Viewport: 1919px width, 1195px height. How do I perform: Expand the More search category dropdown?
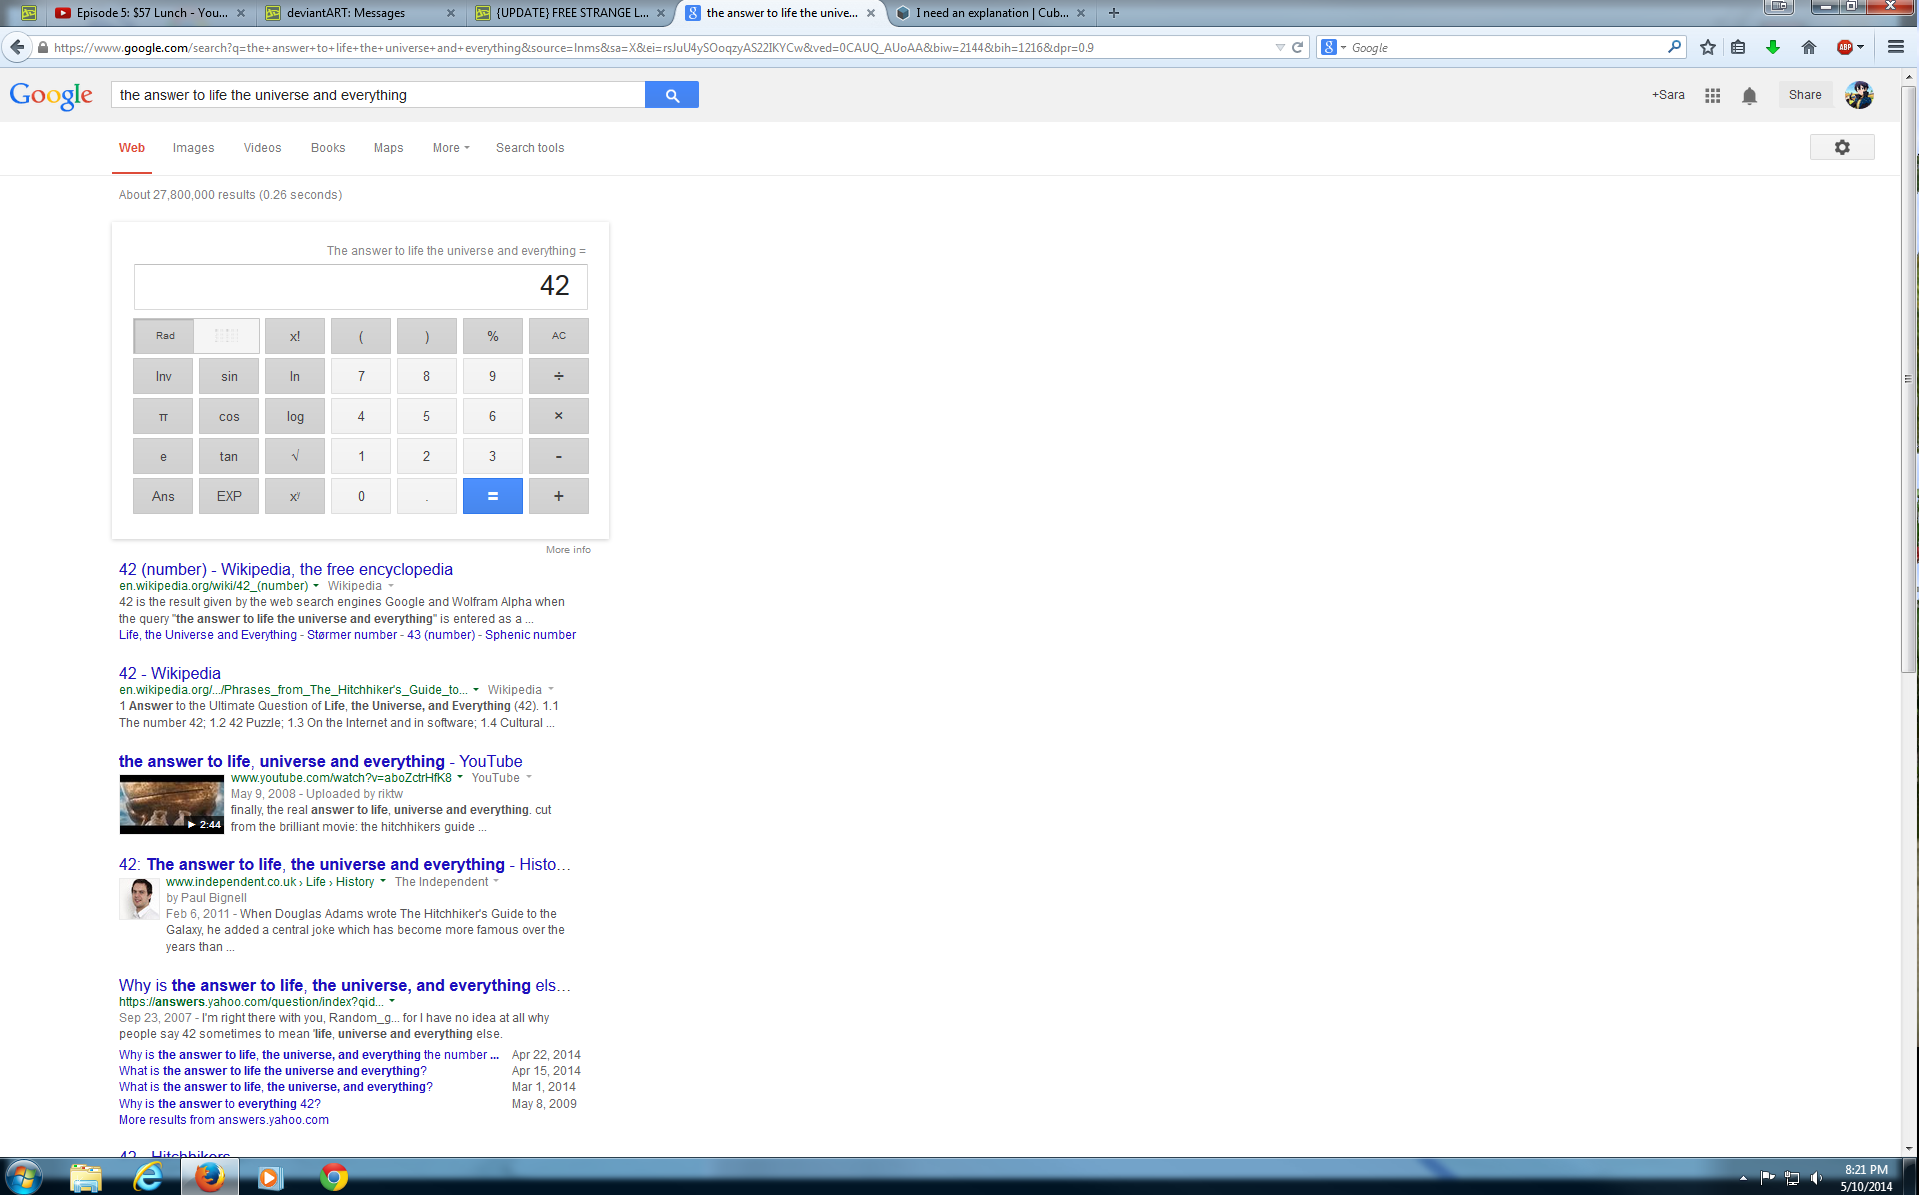point(451,148)
